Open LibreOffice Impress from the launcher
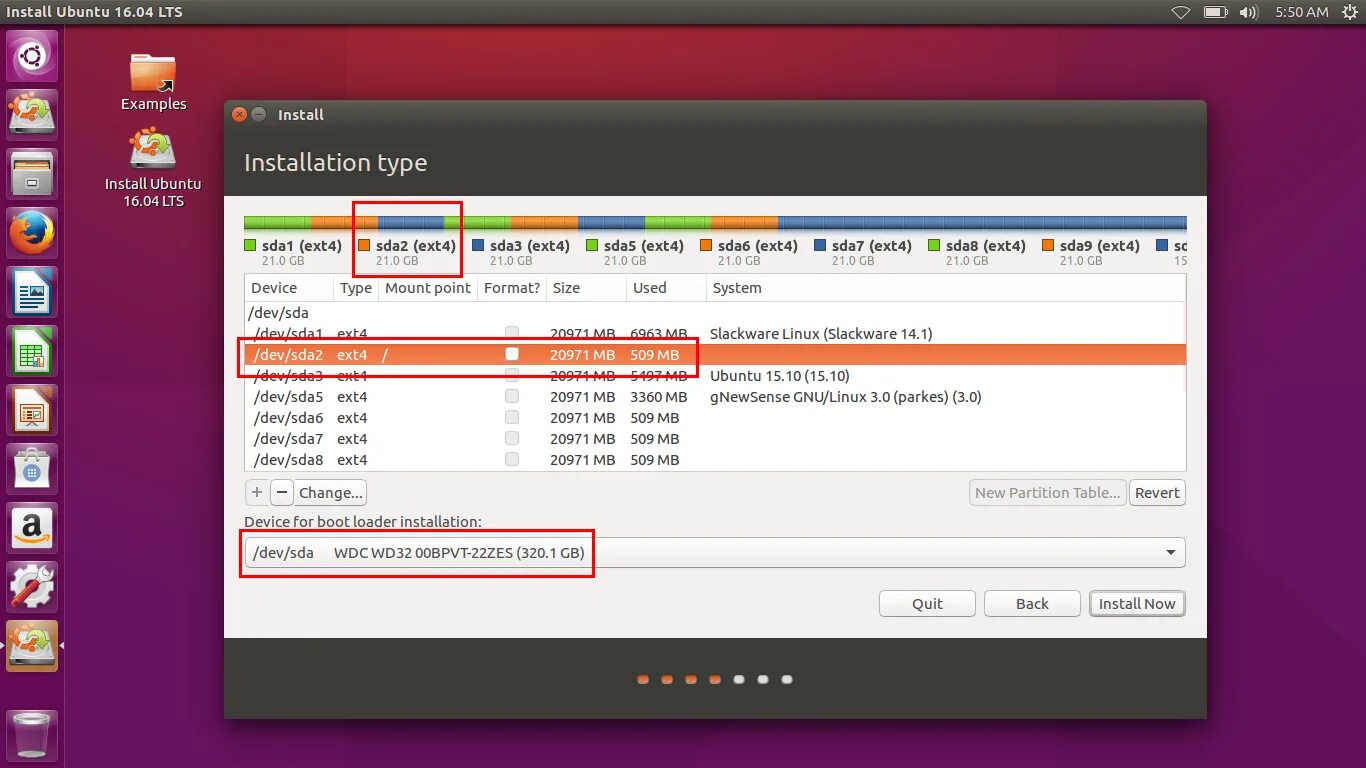 [x=32, y=410]
